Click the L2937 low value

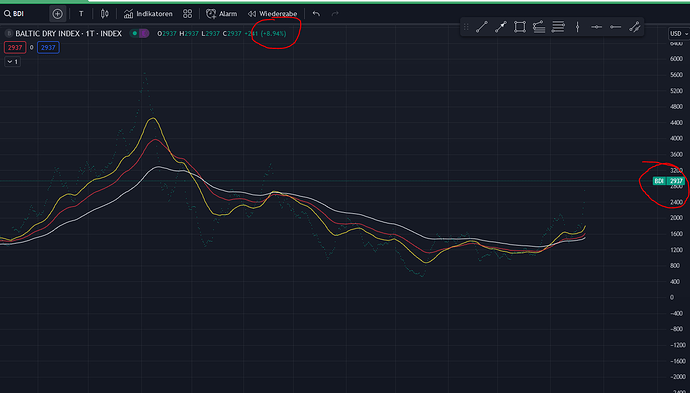210,33
